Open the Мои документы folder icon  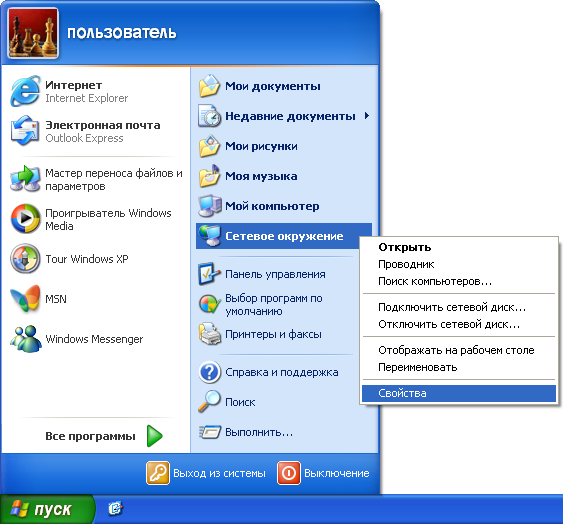point(209,86)
